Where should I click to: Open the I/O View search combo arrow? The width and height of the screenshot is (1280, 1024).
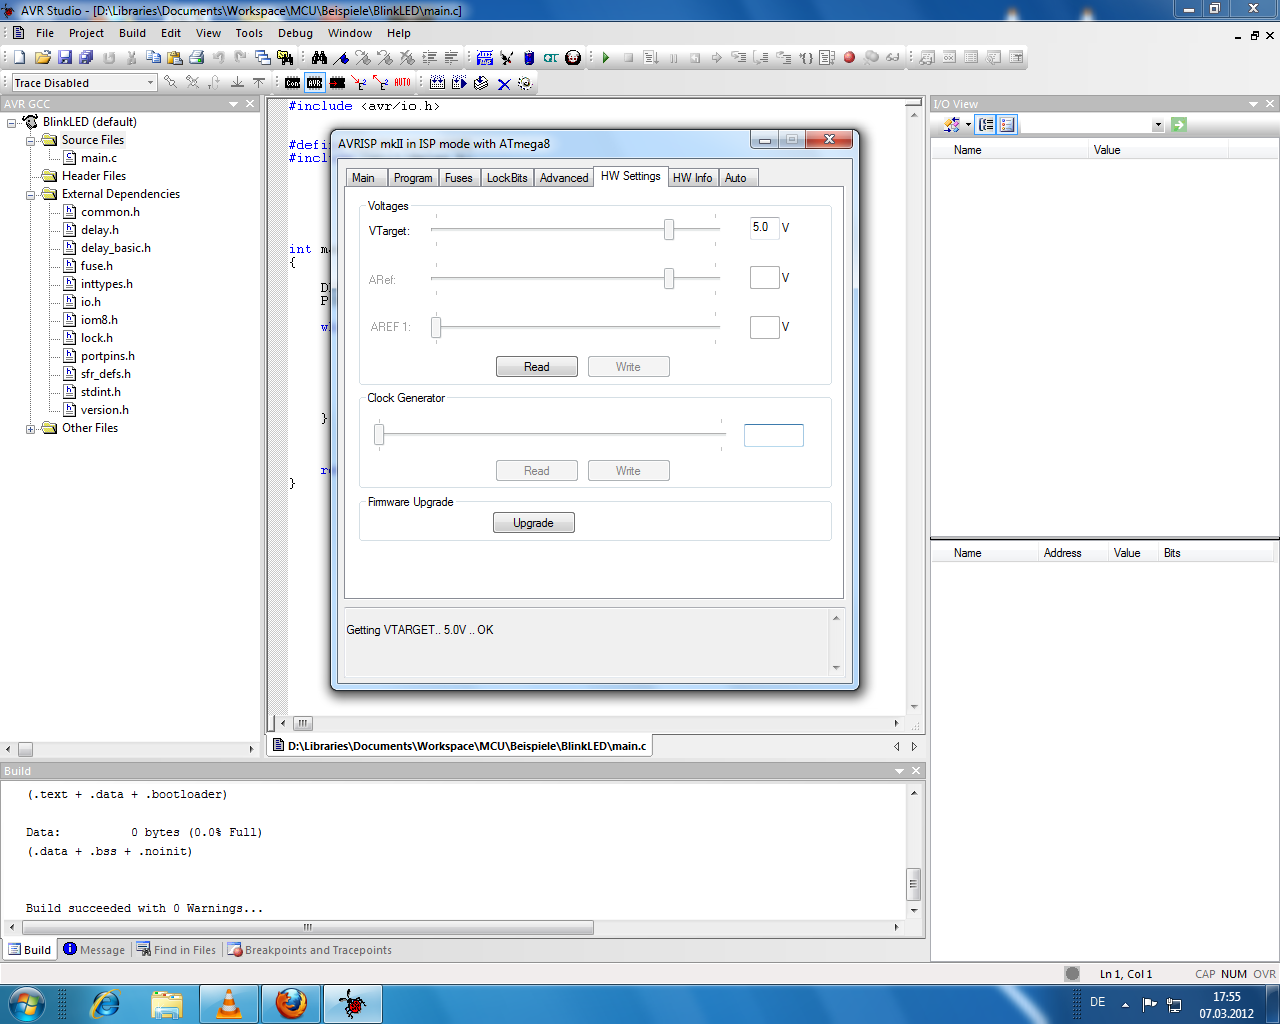[x=1158, y=125]
